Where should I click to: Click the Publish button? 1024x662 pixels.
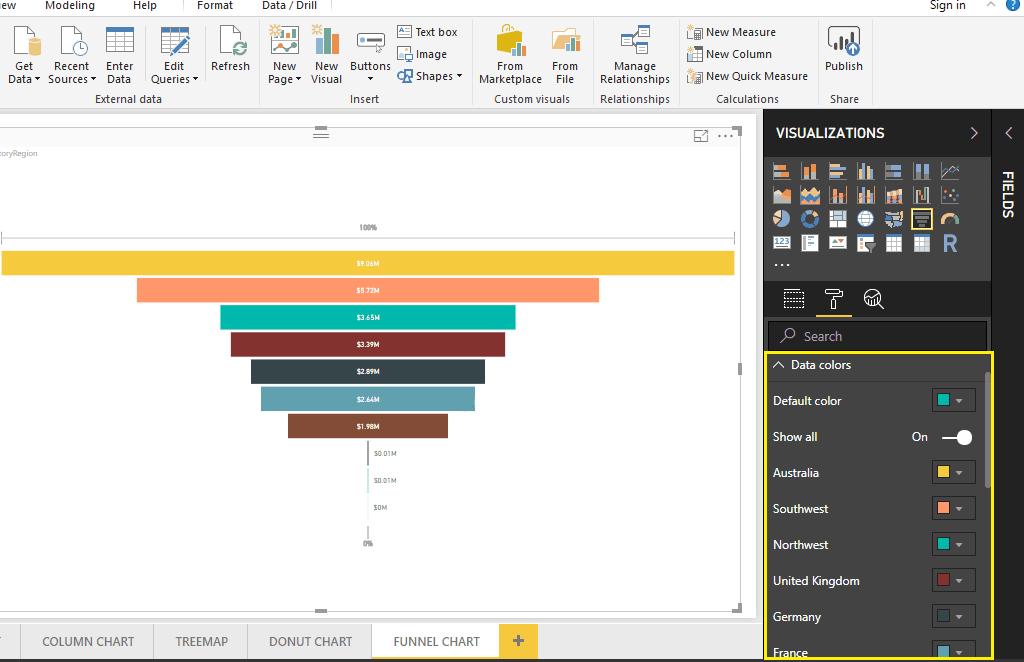844,50
